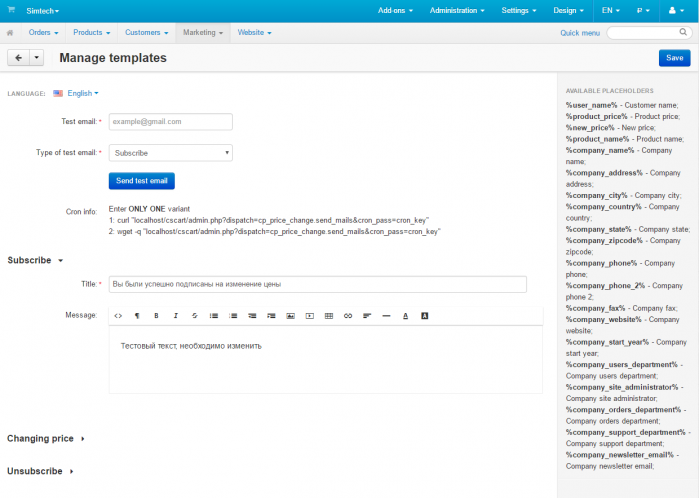Click the %company_state% placeholder text
700x498 pixels.
pyautogui.click(x=599, y=229)
